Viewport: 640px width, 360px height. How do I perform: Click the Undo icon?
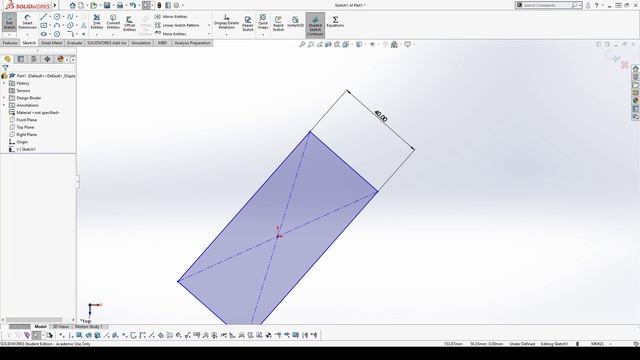point(133,5)
